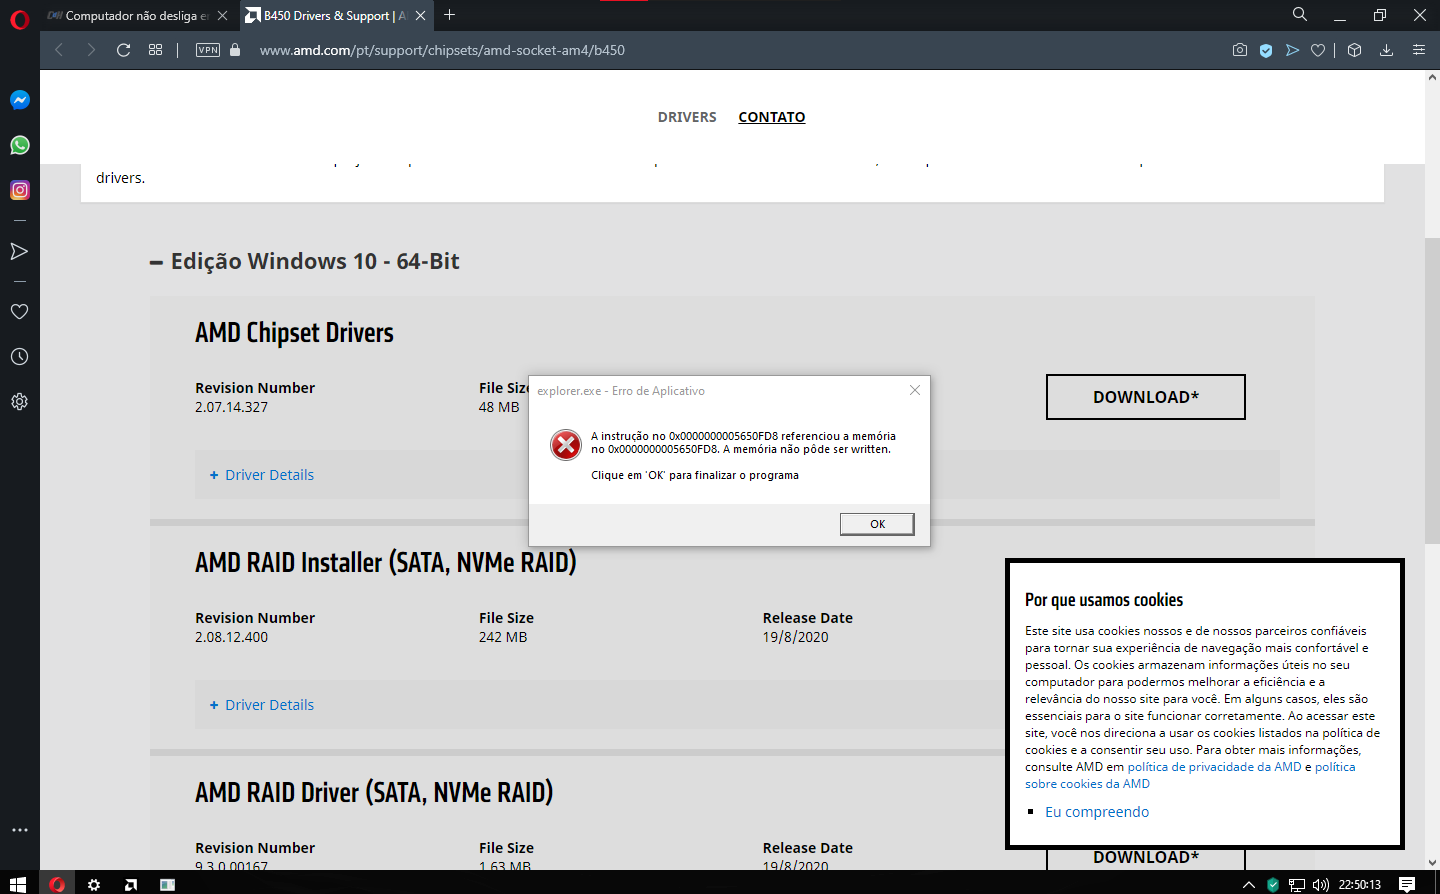Viewport: 1440px width, 894px height.
Task: Select the CONTATO page tab
Action: (x=771, y=117)
